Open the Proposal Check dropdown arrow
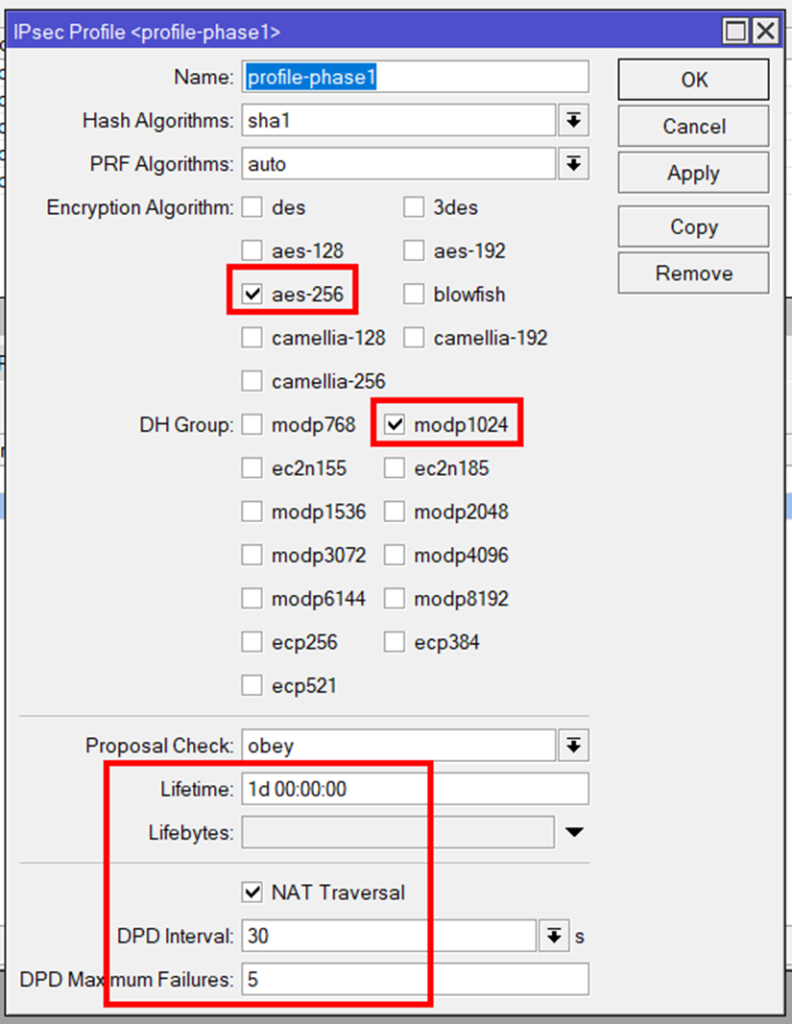 click(x=574, y=746)
